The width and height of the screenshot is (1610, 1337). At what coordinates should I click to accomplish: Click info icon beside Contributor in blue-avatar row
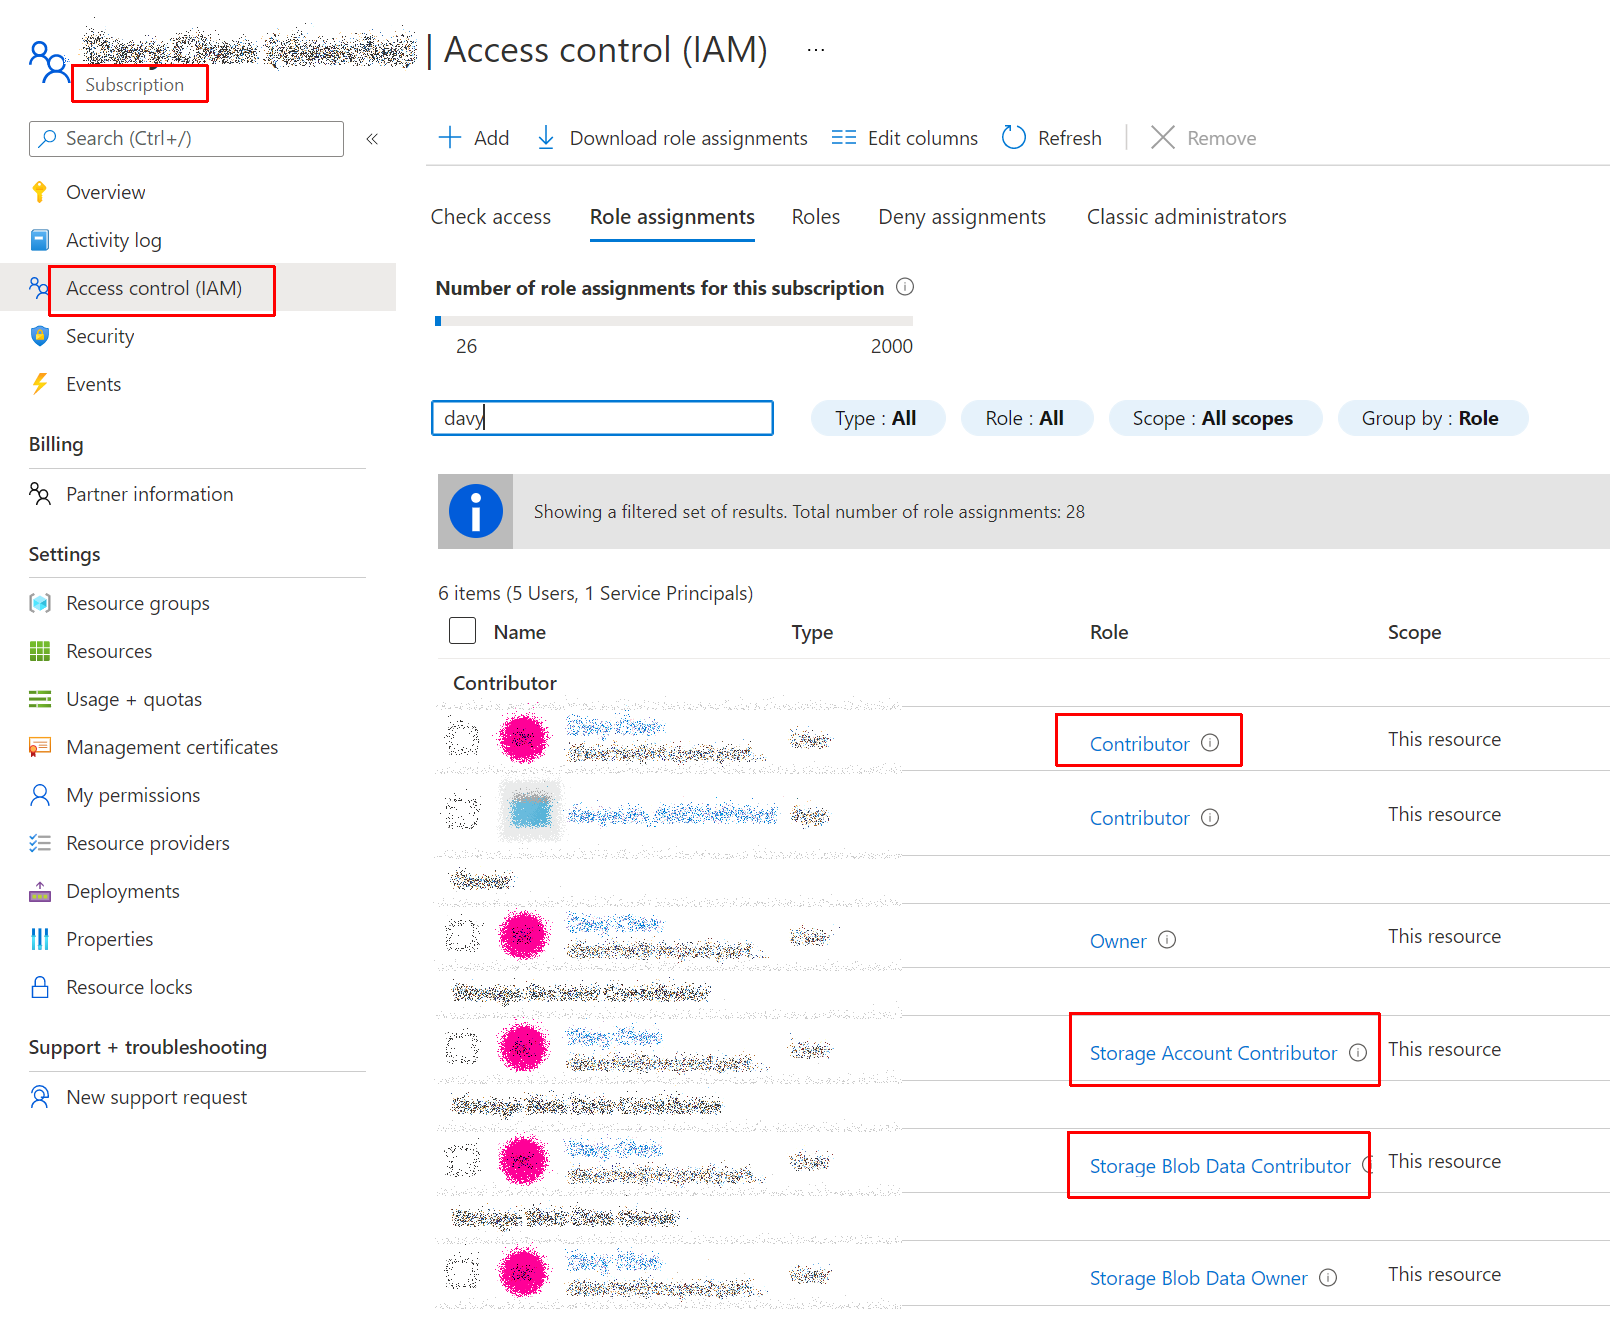point(1210,817)
